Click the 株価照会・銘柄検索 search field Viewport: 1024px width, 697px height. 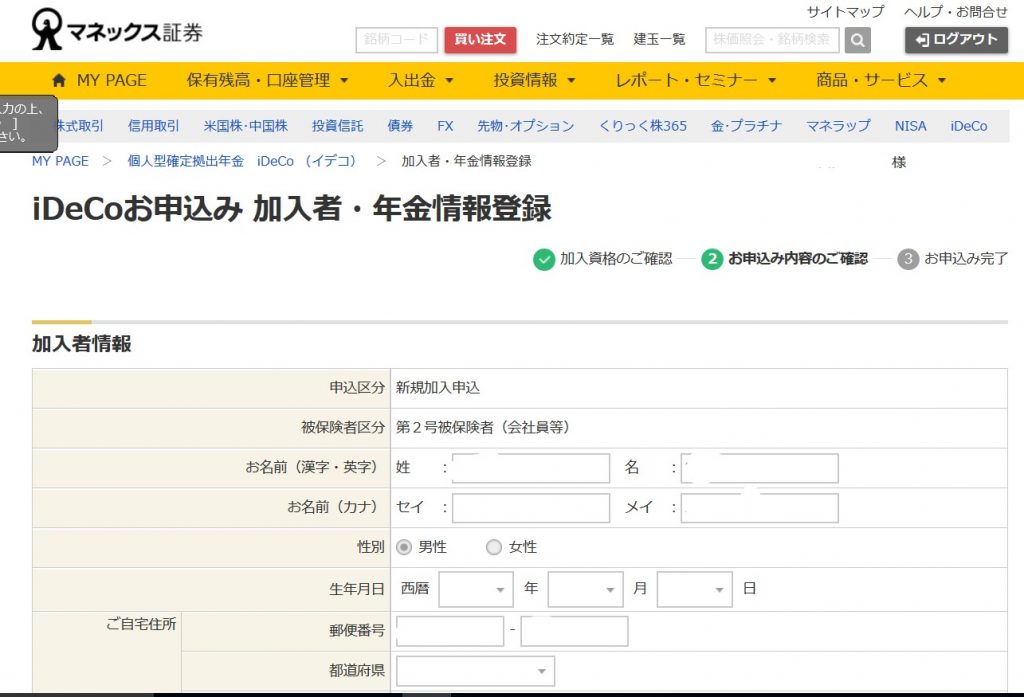pos(773,40)
